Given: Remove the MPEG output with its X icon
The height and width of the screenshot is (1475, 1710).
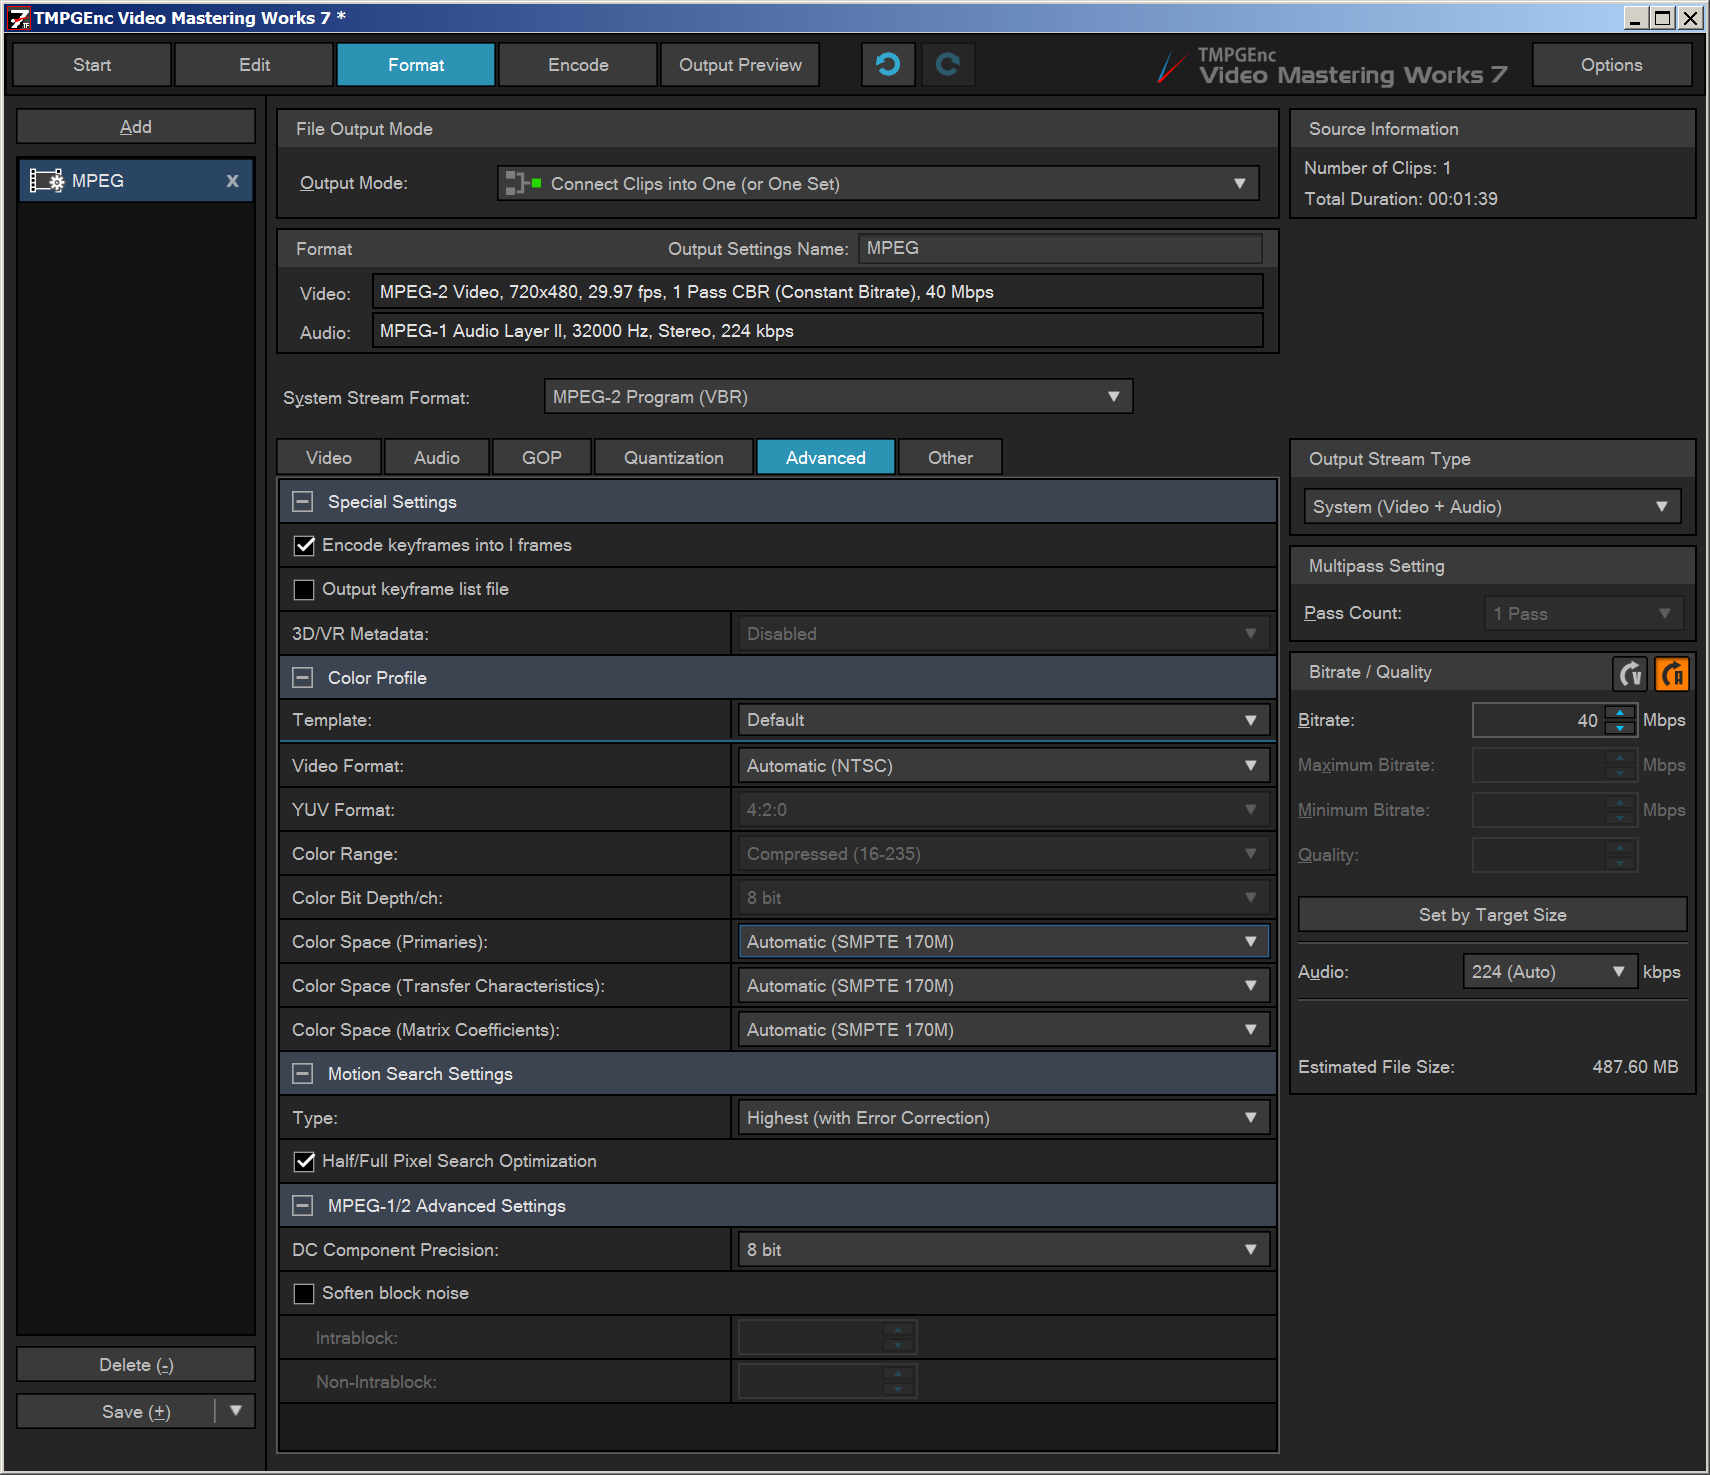Looking at the screenshot, I should click(x=232, y=181).
